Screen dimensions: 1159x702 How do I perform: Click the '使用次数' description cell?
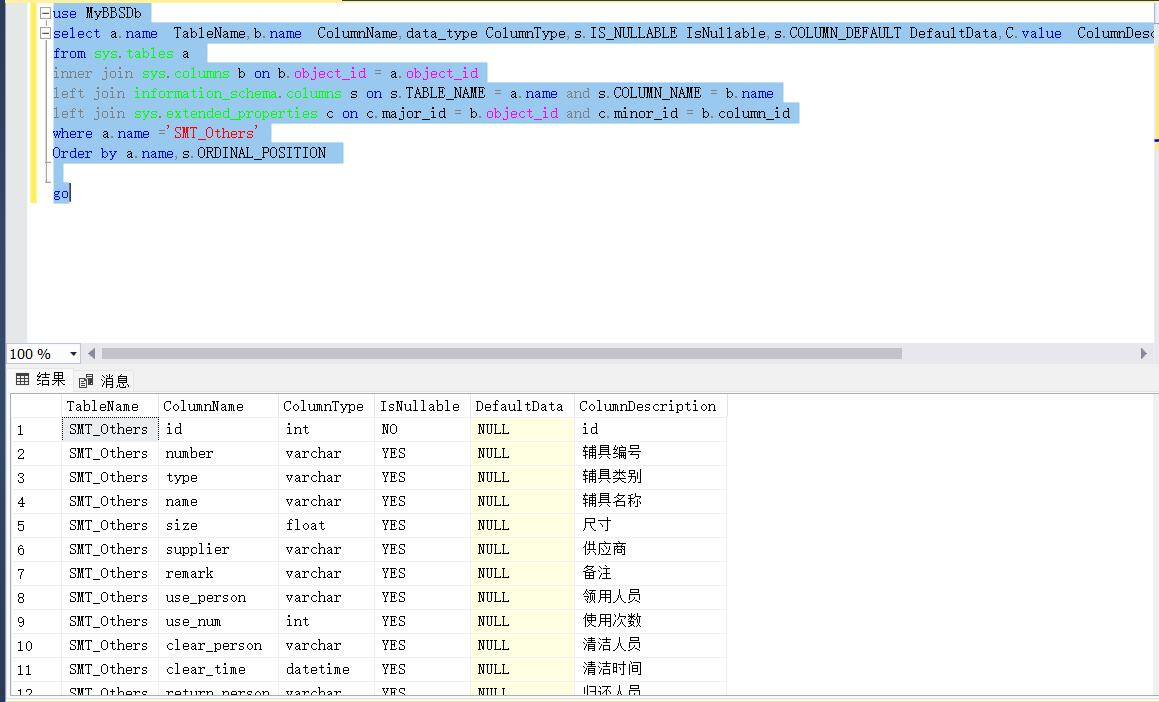click(x=650, y=621)
